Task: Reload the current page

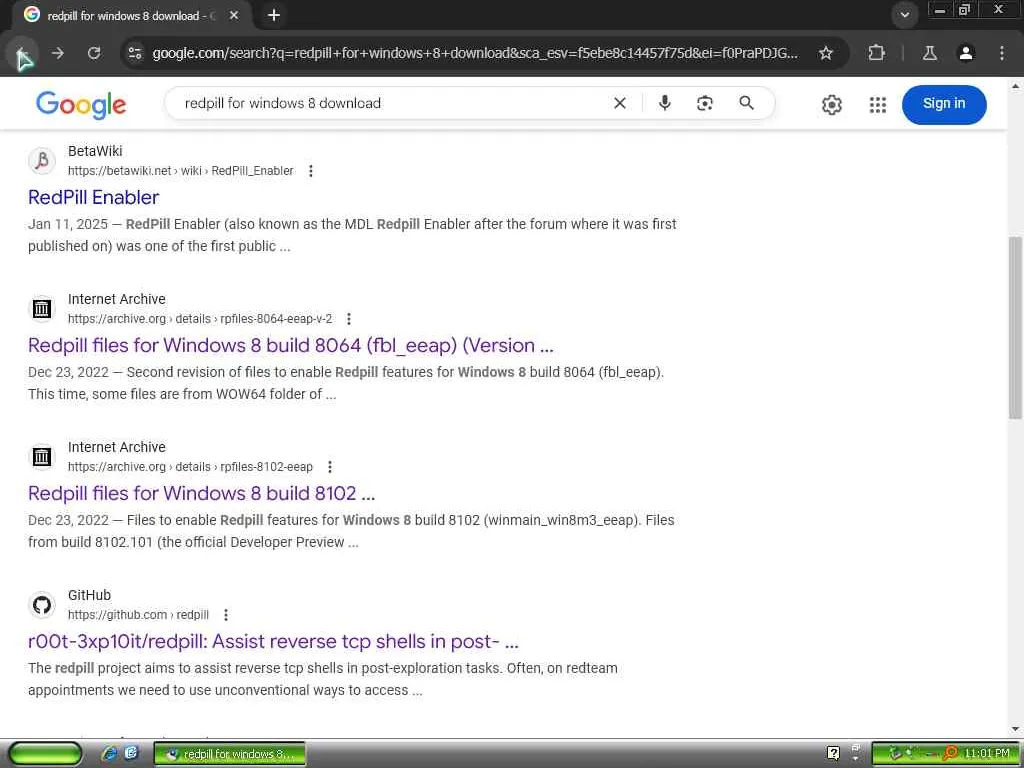Action: (x=94, y=54)
